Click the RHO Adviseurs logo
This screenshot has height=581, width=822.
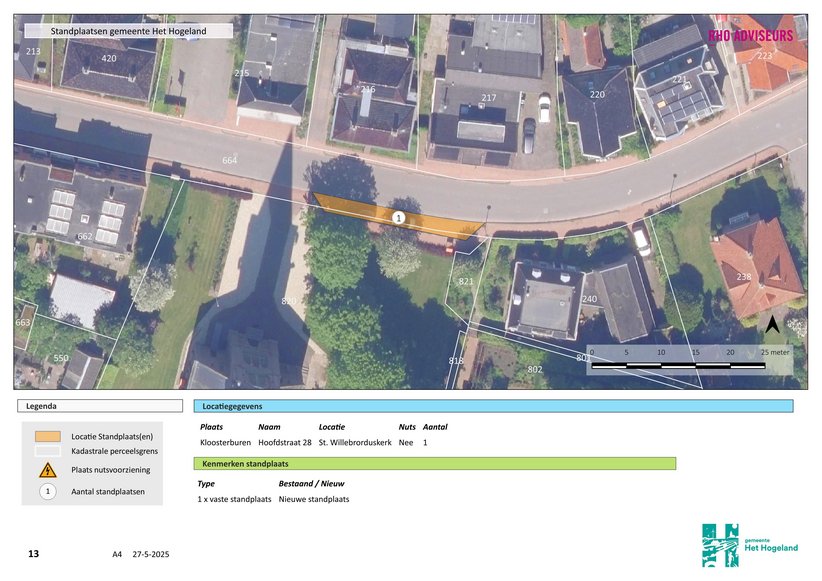[750, 35]
